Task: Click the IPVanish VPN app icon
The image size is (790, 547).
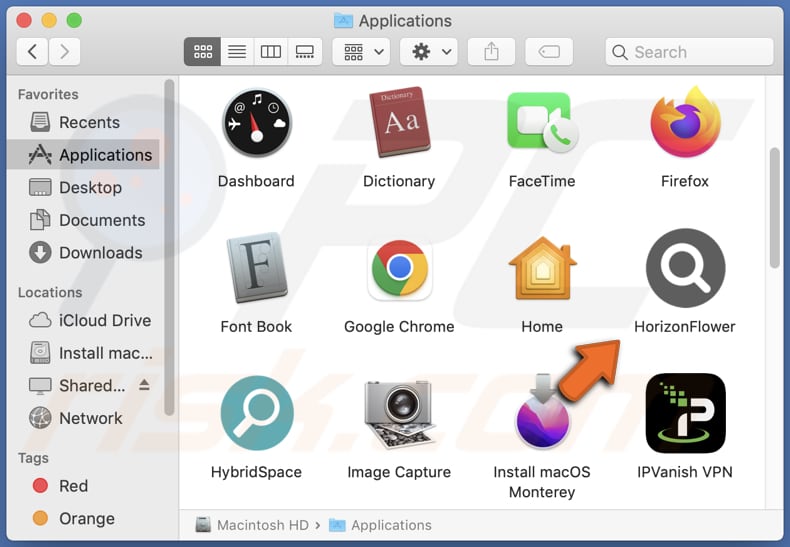Action: tap(685, 413)
